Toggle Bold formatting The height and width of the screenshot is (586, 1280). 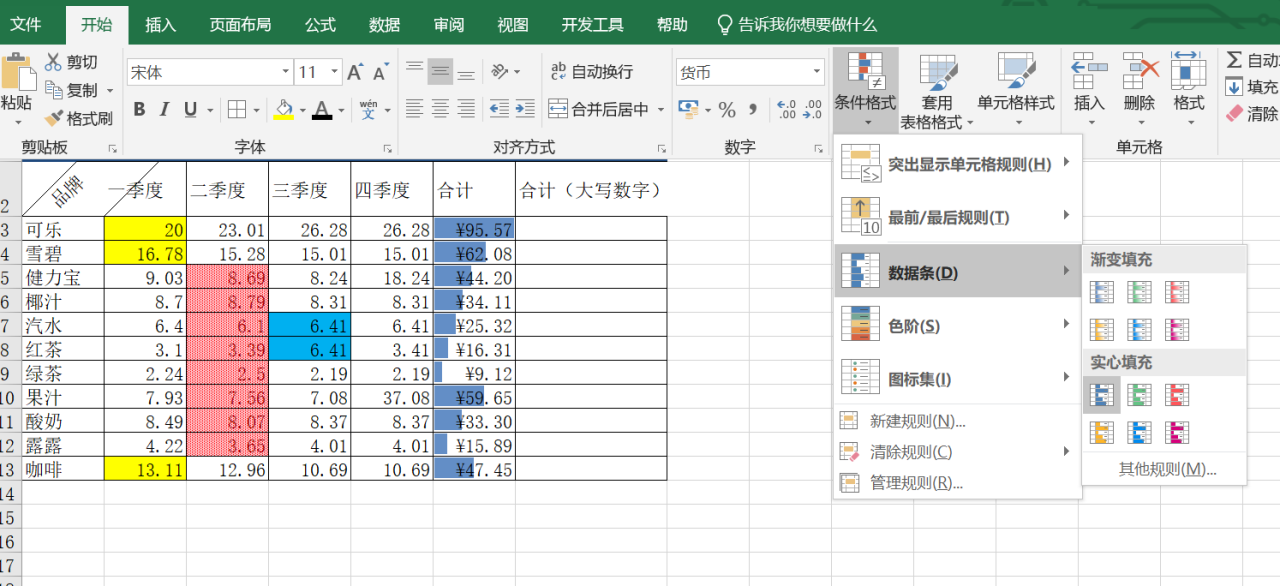point(139,109)
